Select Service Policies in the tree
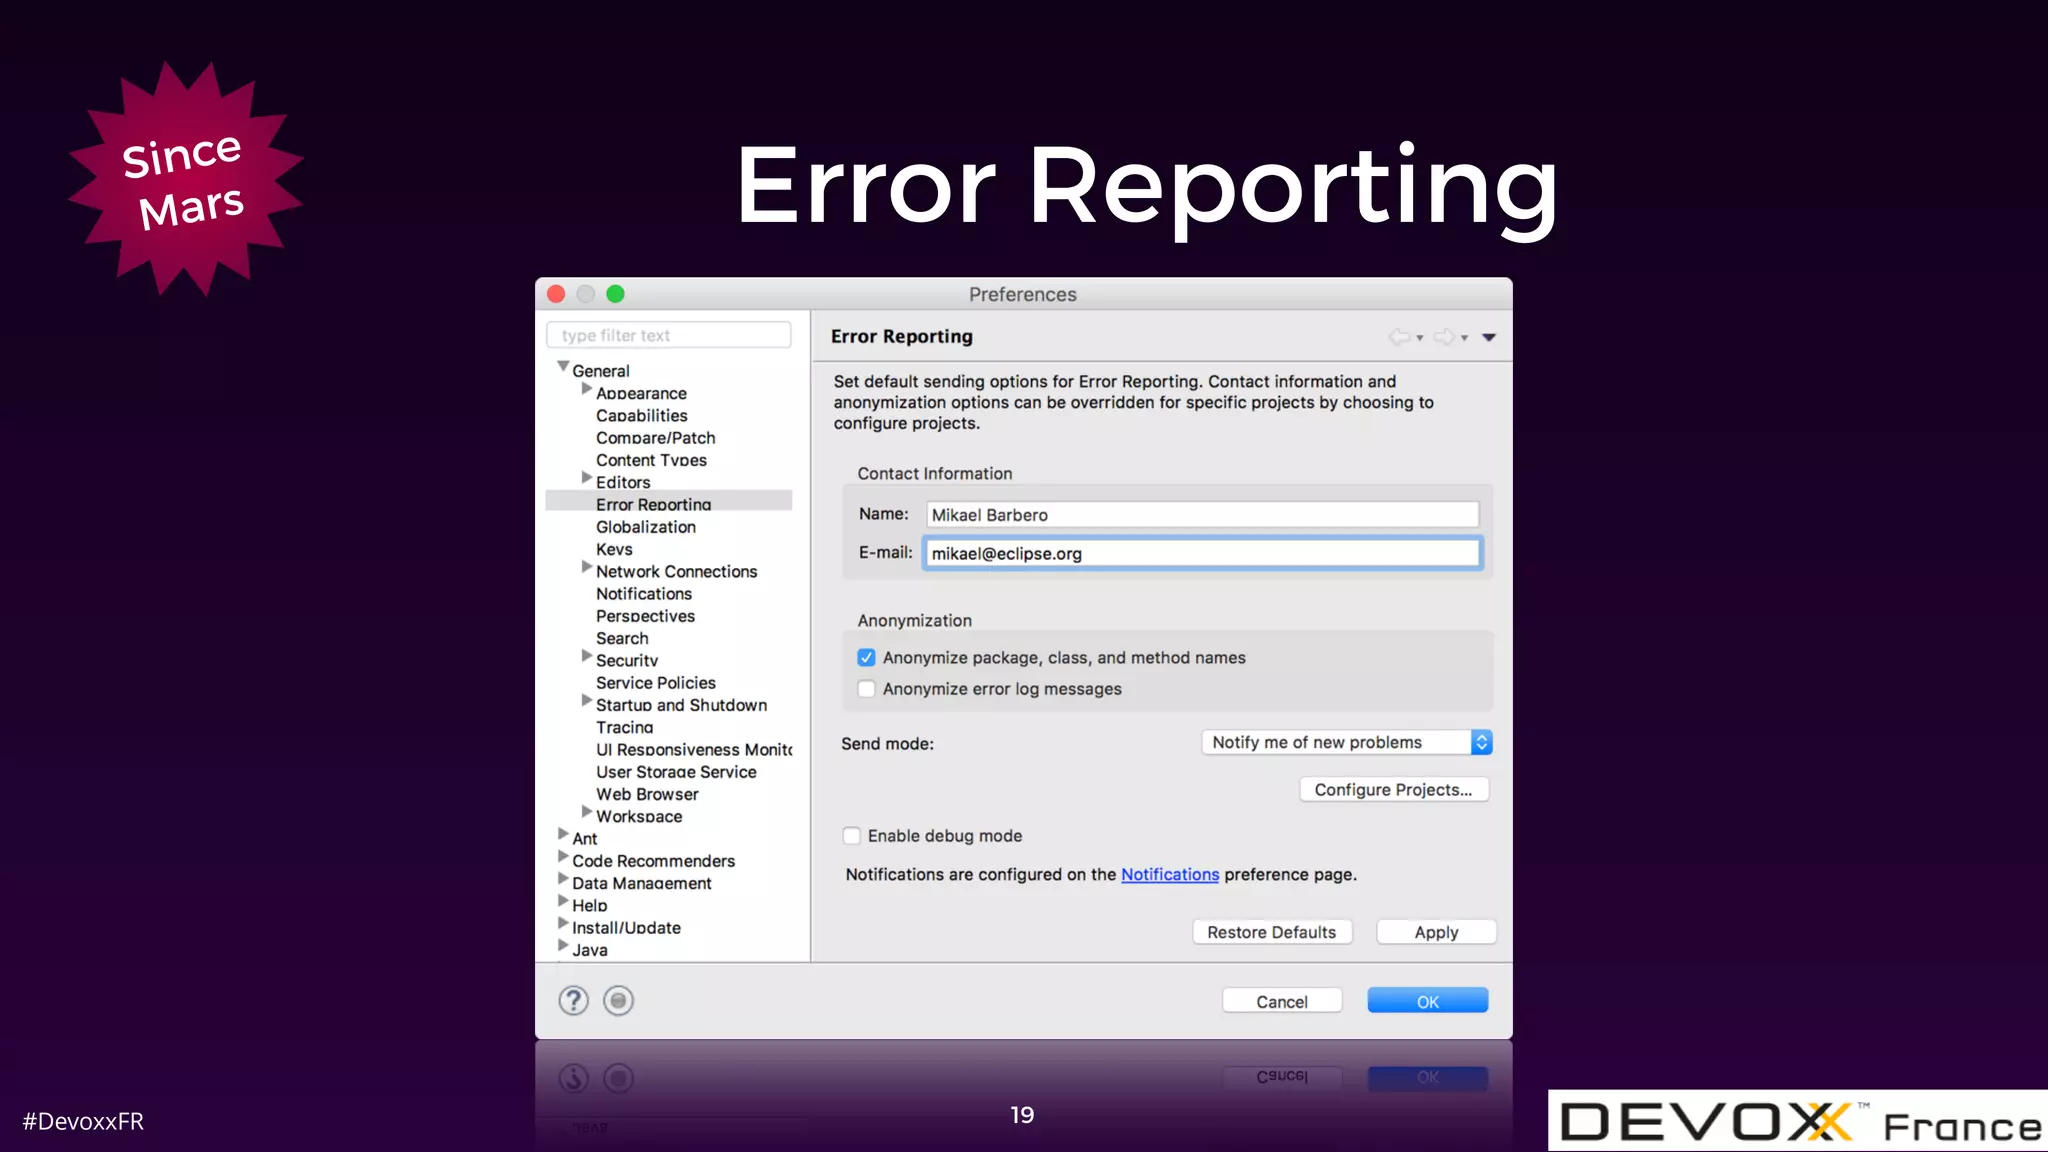The height and width of the screenshot is (1152, 2048). tap(656, 682)
